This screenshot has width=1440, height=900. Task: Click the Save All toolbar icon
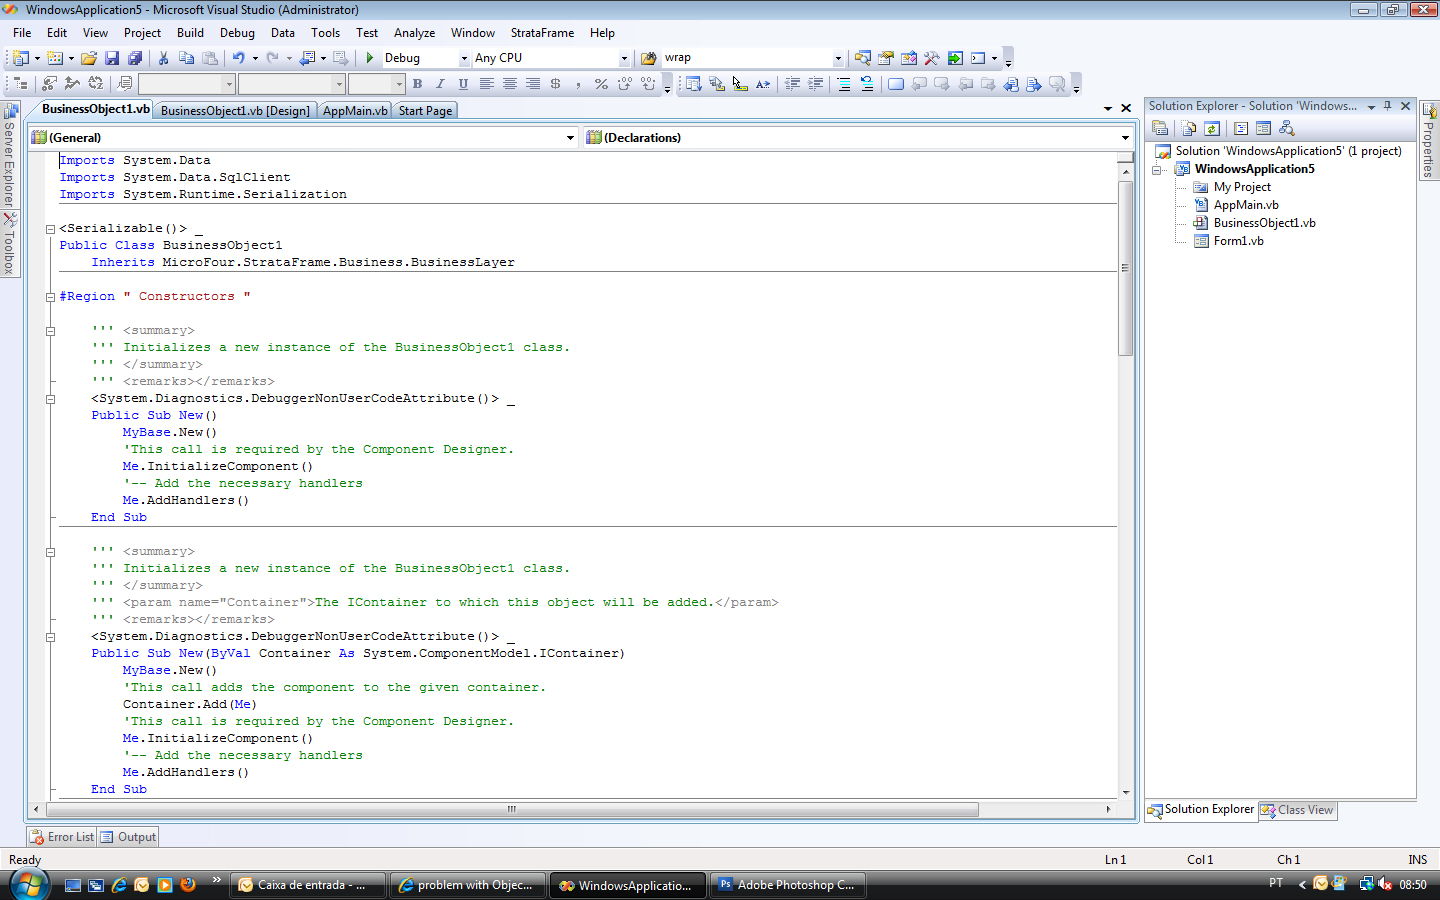(135, 58)
